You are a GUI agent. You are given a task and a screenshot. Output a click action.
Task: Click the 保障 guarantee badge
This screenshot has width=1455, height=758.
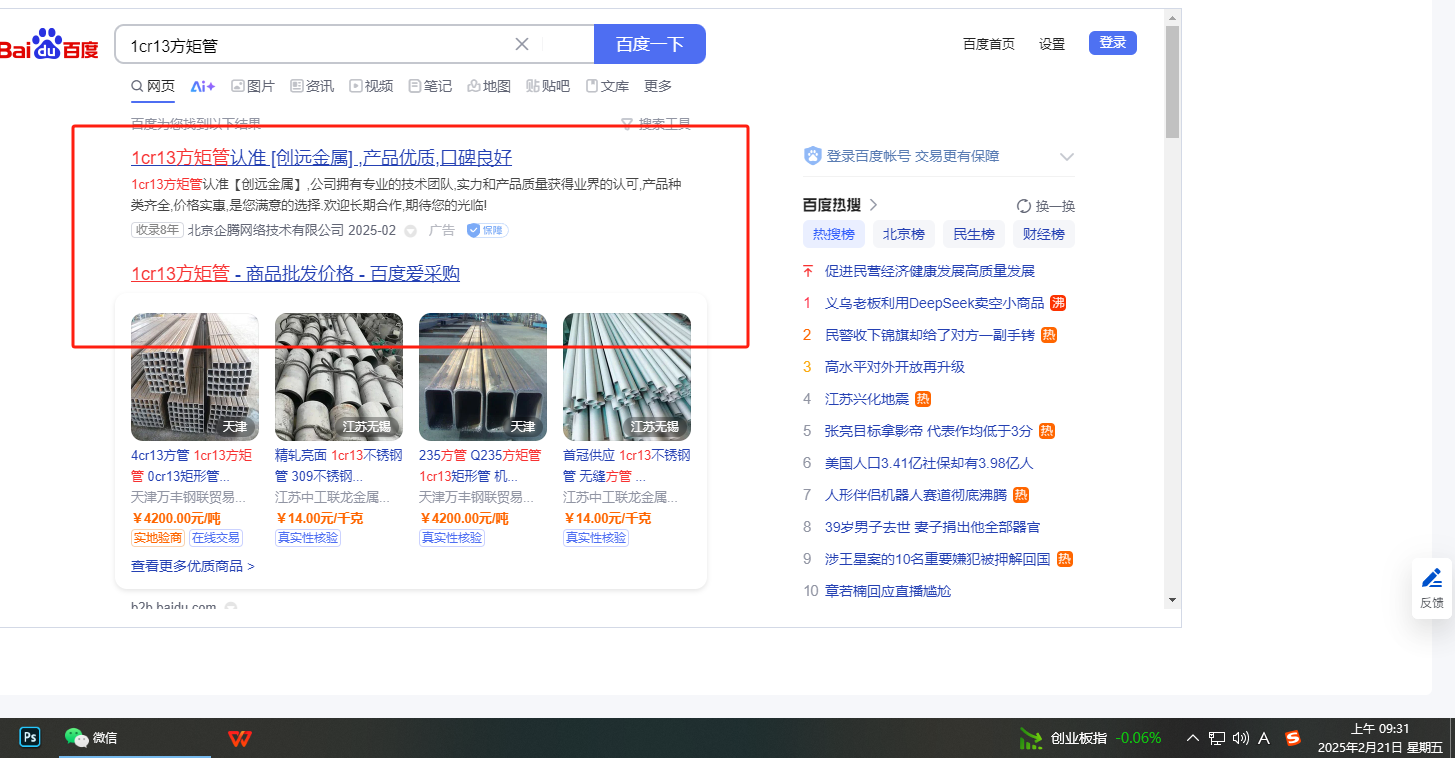[x=487, y=230]
